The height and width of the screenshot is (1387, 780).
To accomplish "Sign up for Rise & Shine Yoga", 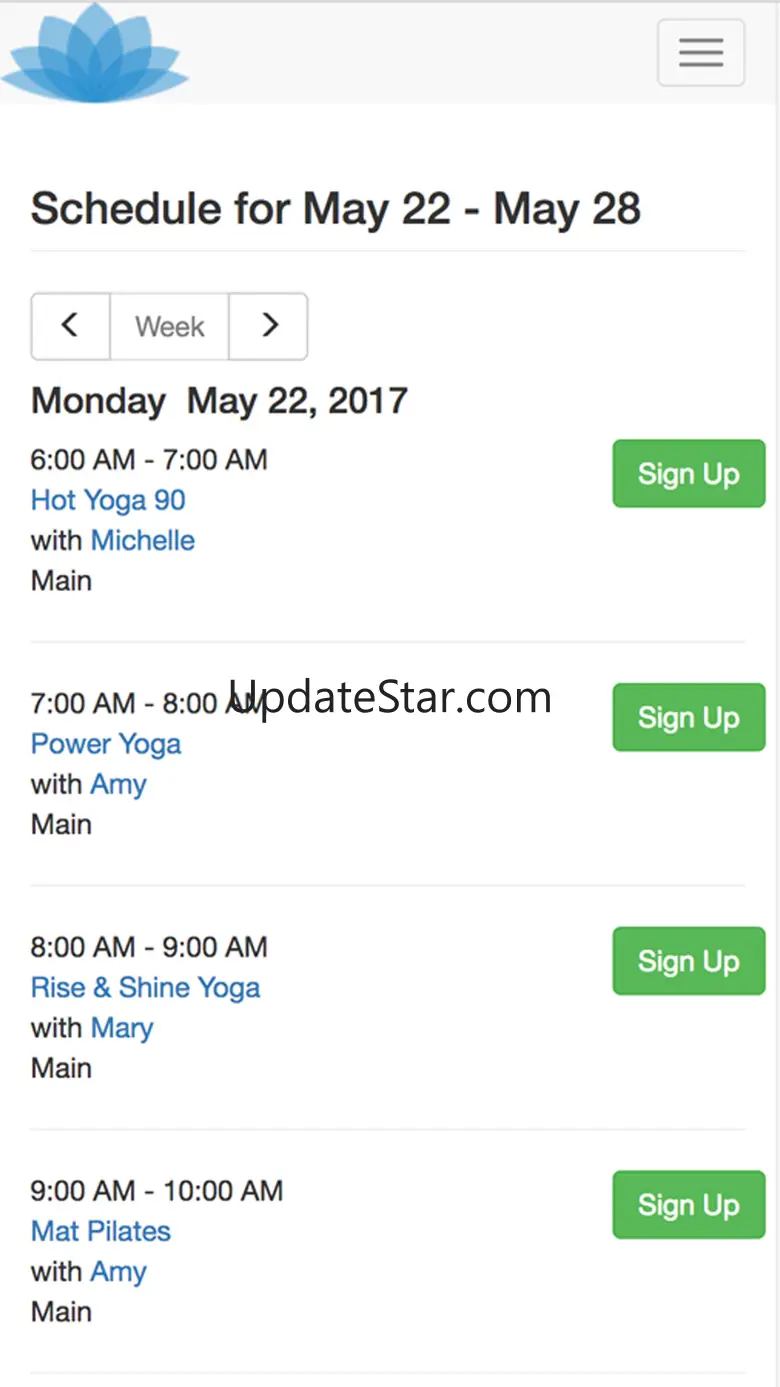I will pyautogui.click(x=688, y=961).
